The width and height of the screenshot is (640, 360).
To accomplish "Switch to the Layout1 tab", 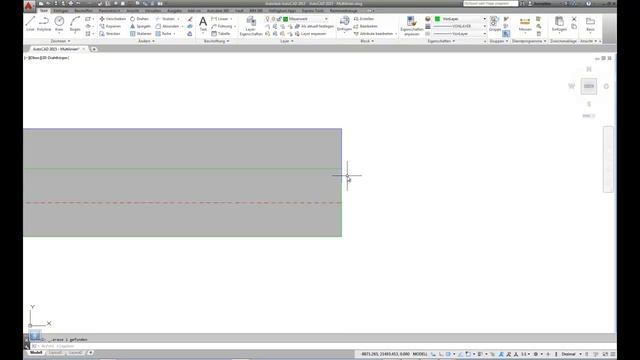I will click(x=56, y=353).
